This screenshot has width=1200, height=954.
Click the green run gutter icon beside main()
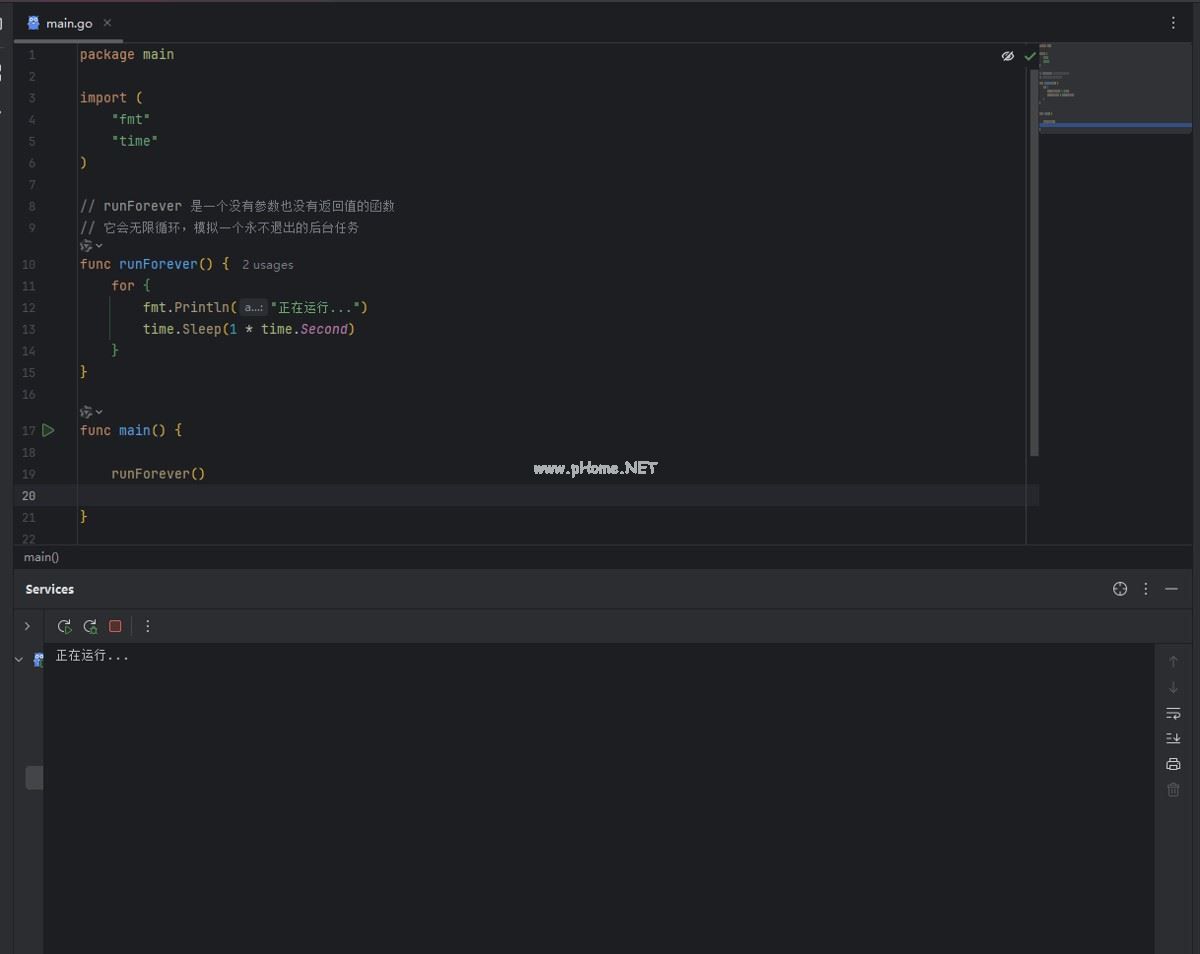coord(48,430)
